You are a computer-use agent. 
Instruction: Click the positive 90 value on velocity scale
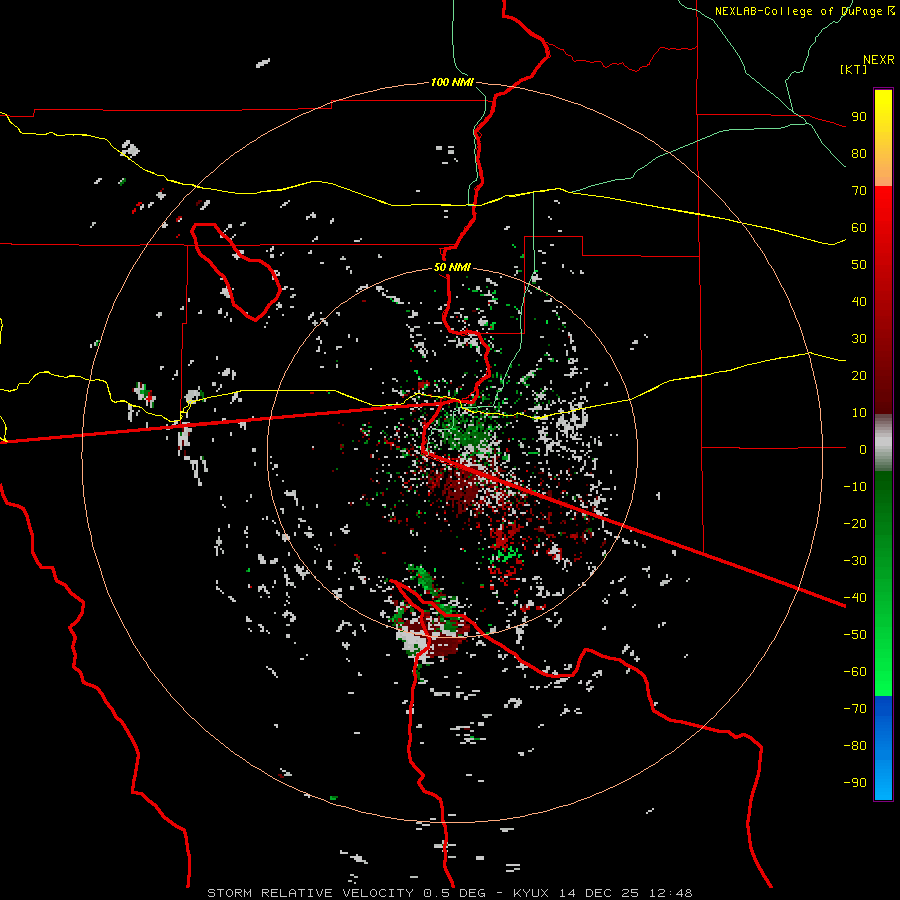coord(859,117)
